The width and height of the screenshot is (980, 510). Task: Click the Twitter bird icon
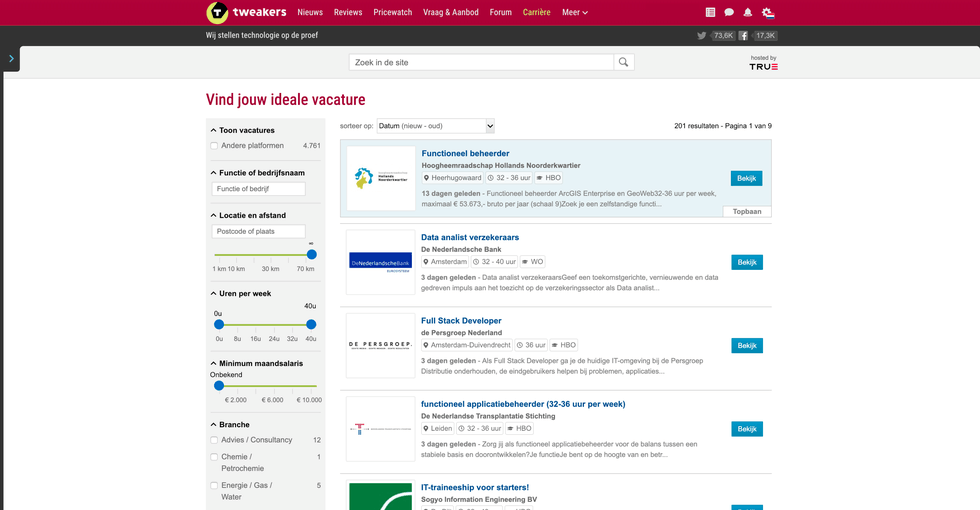(701, 36)
